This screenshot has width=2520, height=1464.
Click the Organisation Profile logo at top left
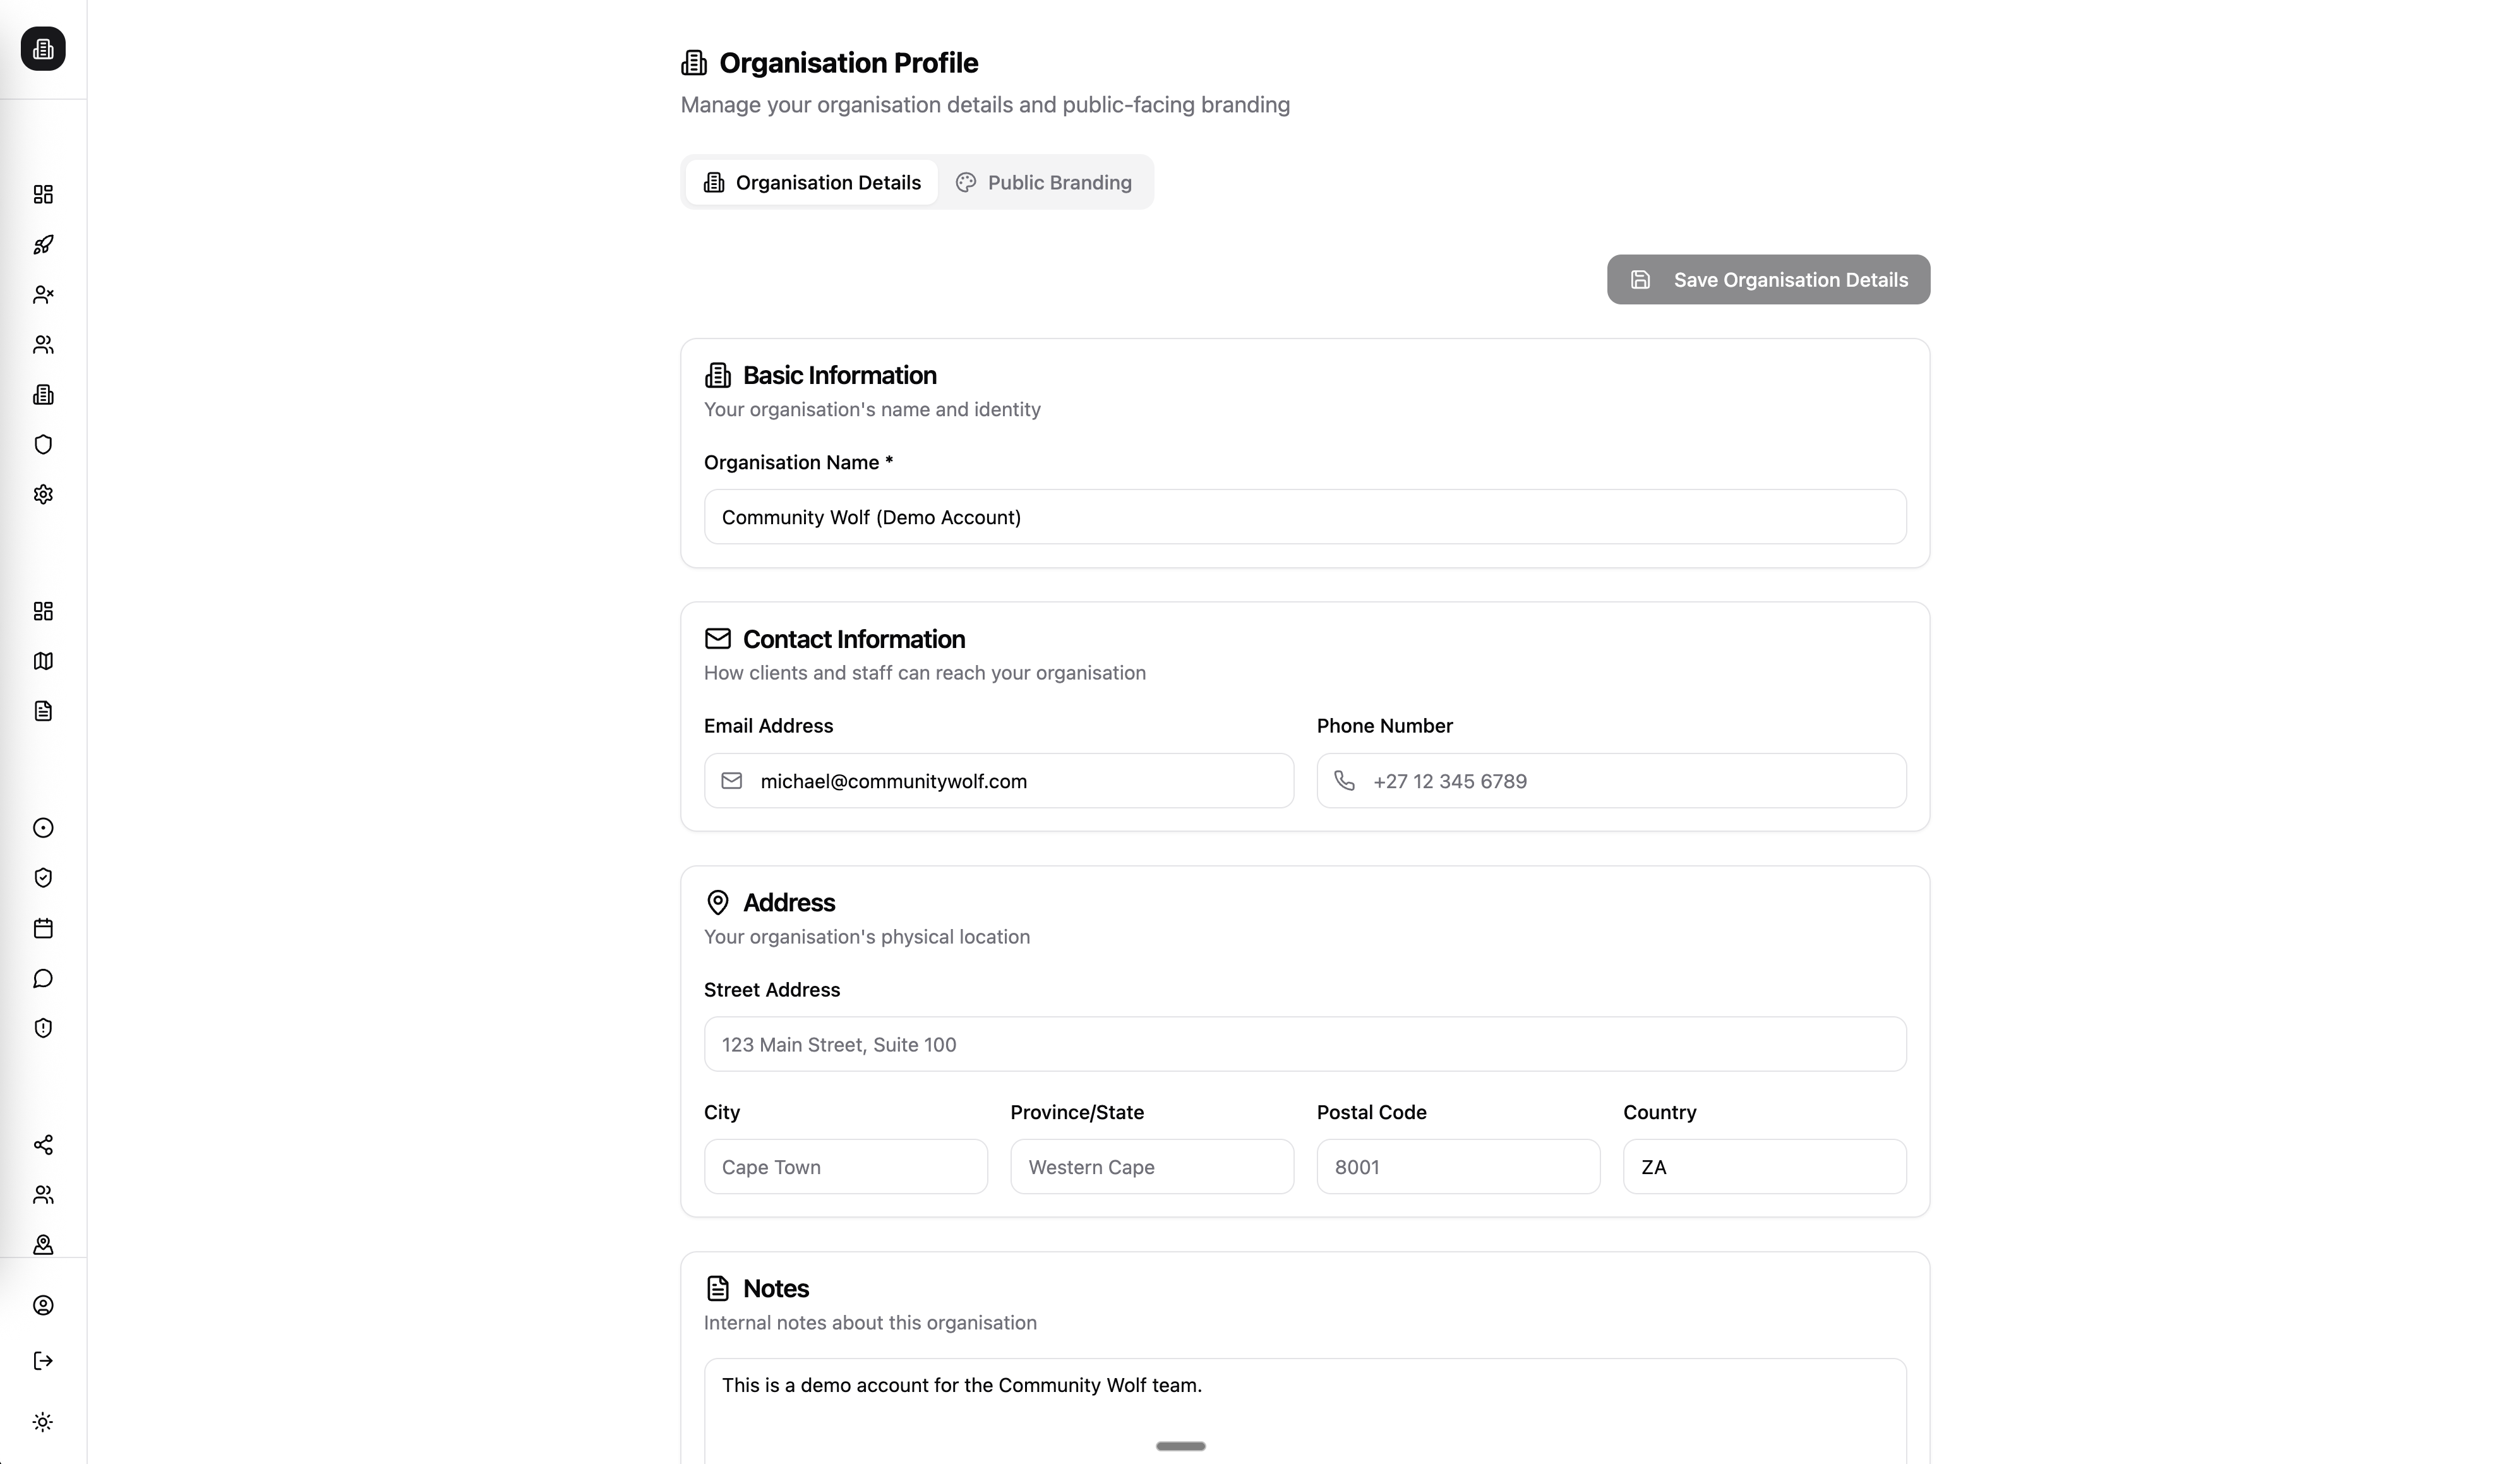(x=42, y=49)
